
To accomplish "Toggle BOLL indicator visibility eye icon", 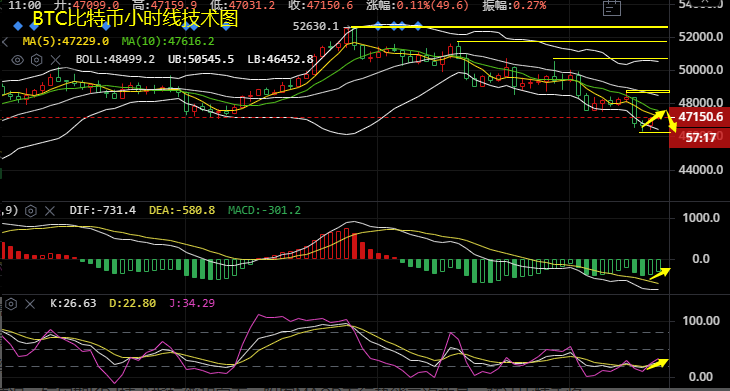I will [x=18, y=60].
